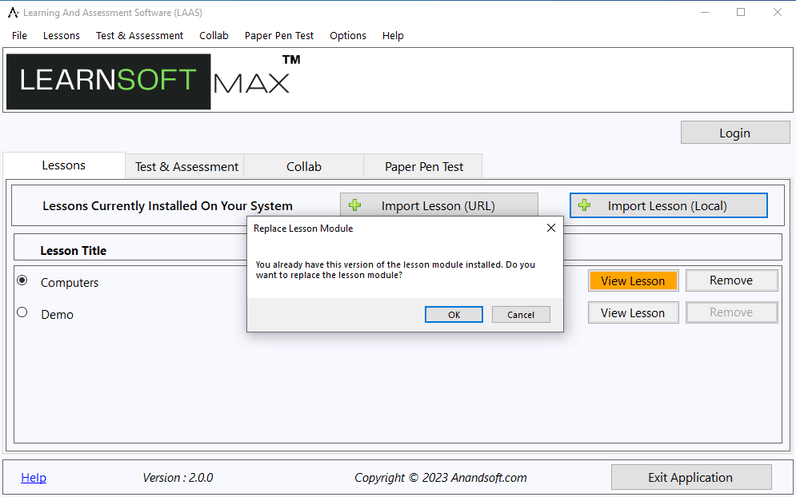This screenshot has height=497, width=796.
Task: View the Computers lesson
Action: pos(633,281)
